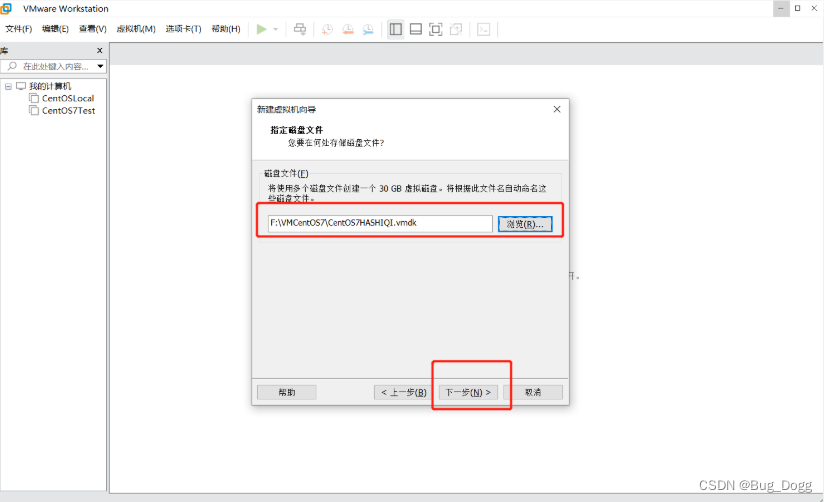Select the CentOS7Test virtual machine
The height and width of the screenshot is (502, 827).
coord(69,111)
